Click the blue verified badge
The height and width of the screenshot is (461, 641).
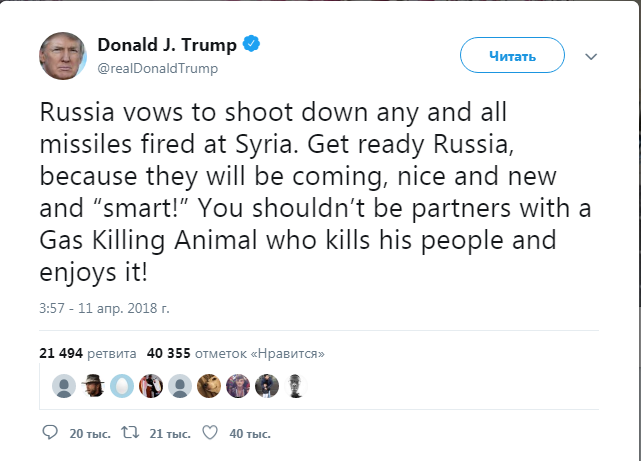click(x=257, y=46)
